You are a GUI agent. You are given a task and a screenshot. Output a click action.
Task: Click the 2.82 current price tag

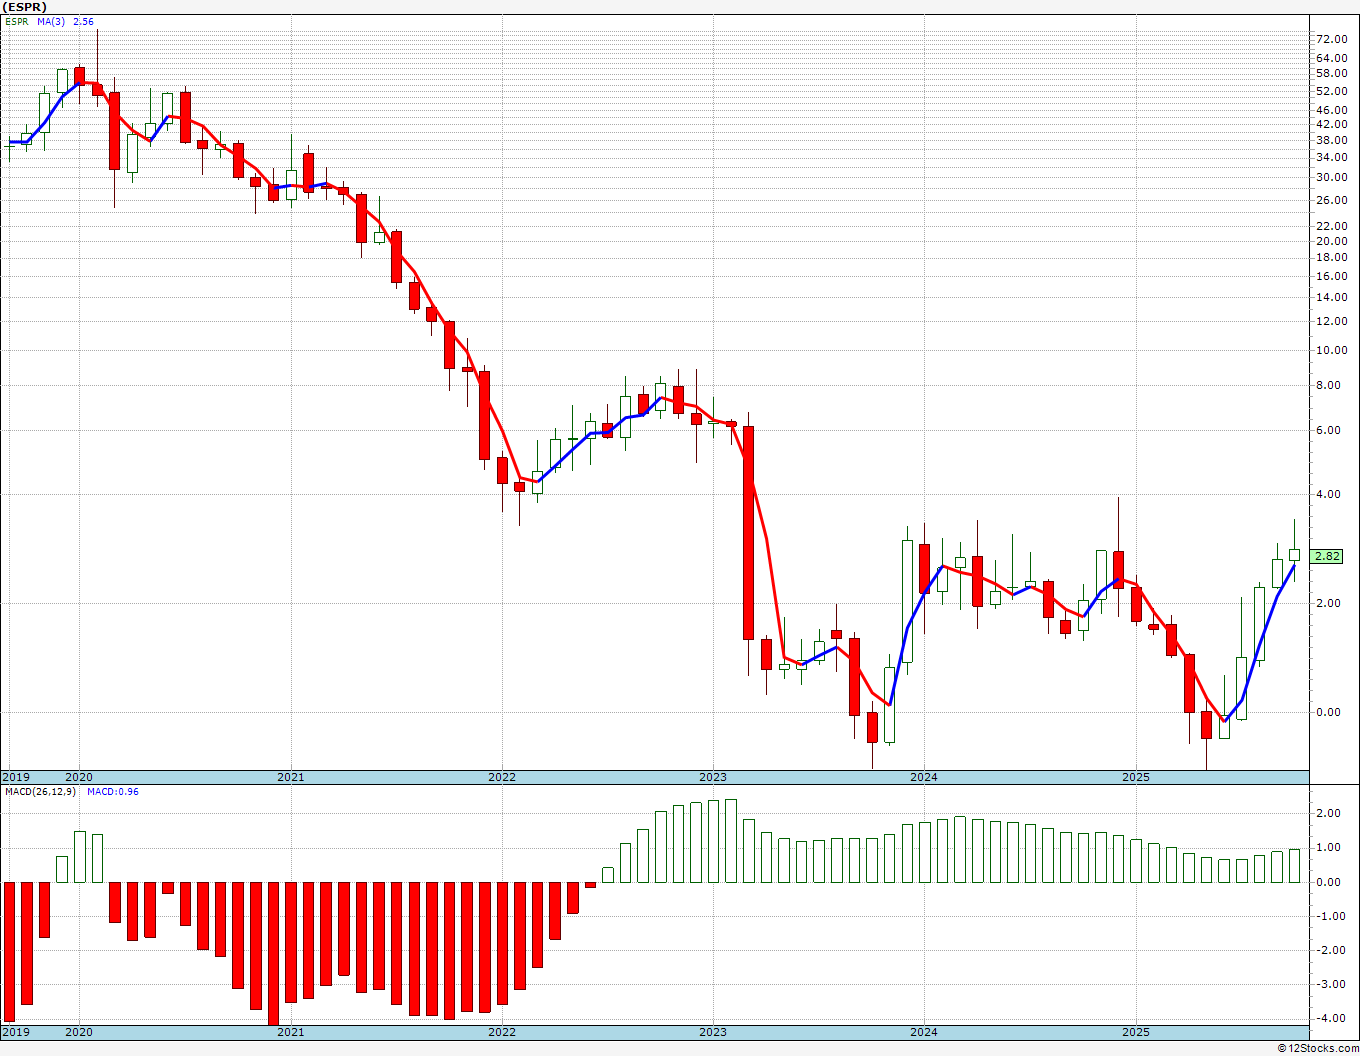coord(1327,556)
